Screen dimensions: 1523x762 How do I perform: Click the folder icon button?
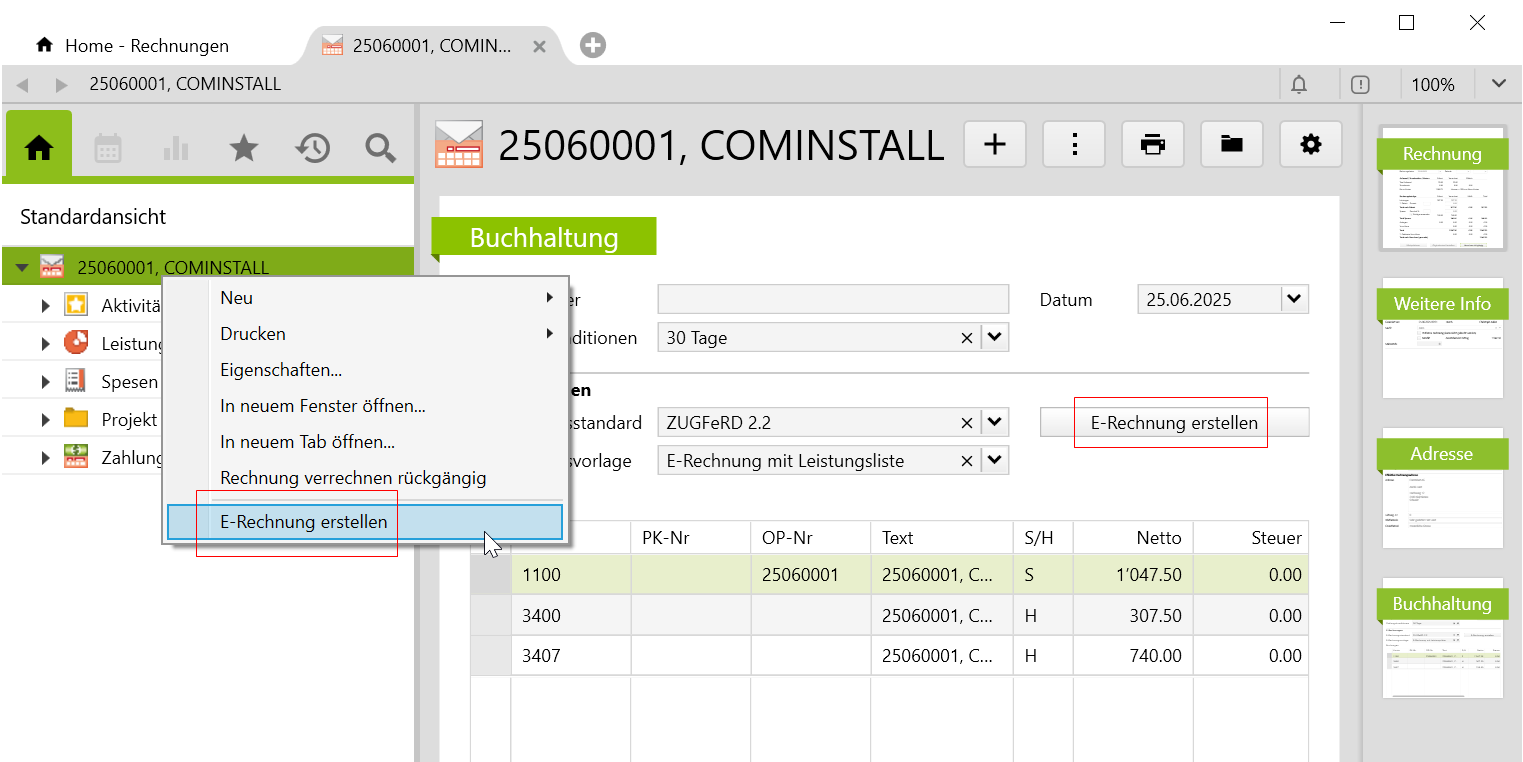click(1231, 145)
